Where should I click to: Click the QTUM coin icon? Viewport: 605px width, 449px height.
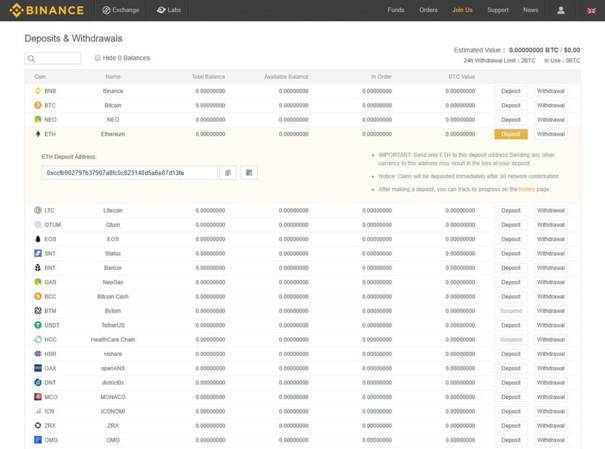(x=38, y=224)
